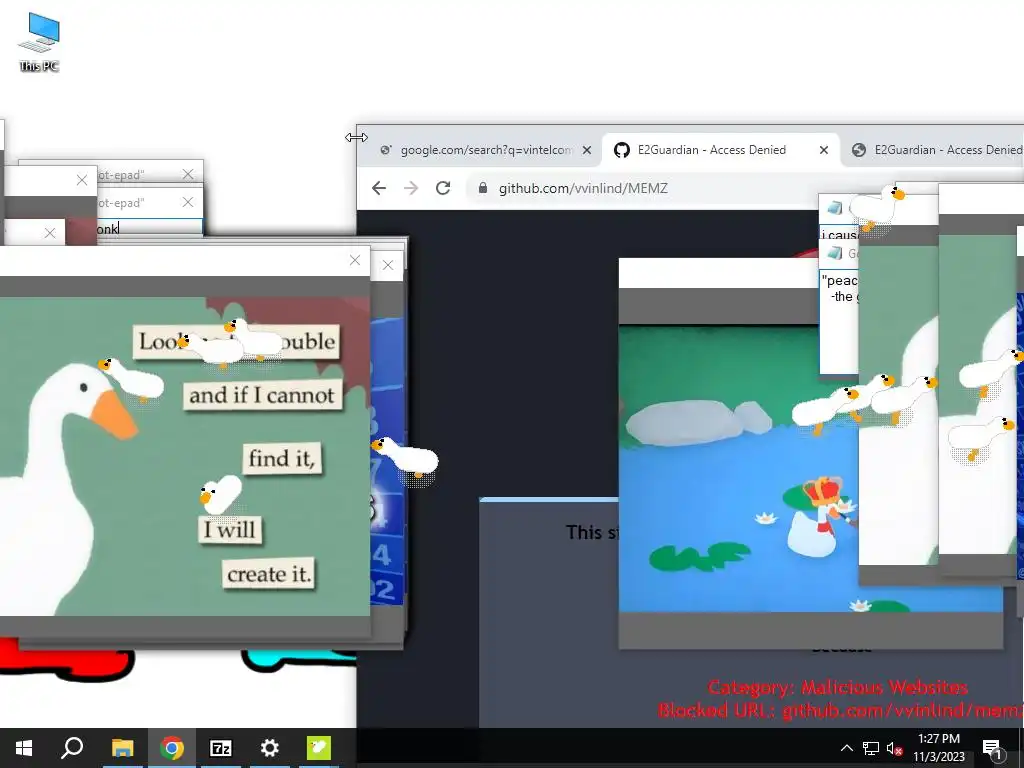
Task: Open File Explorer from the taskbar
Action: pyautogui.click(x=122, y=748)
